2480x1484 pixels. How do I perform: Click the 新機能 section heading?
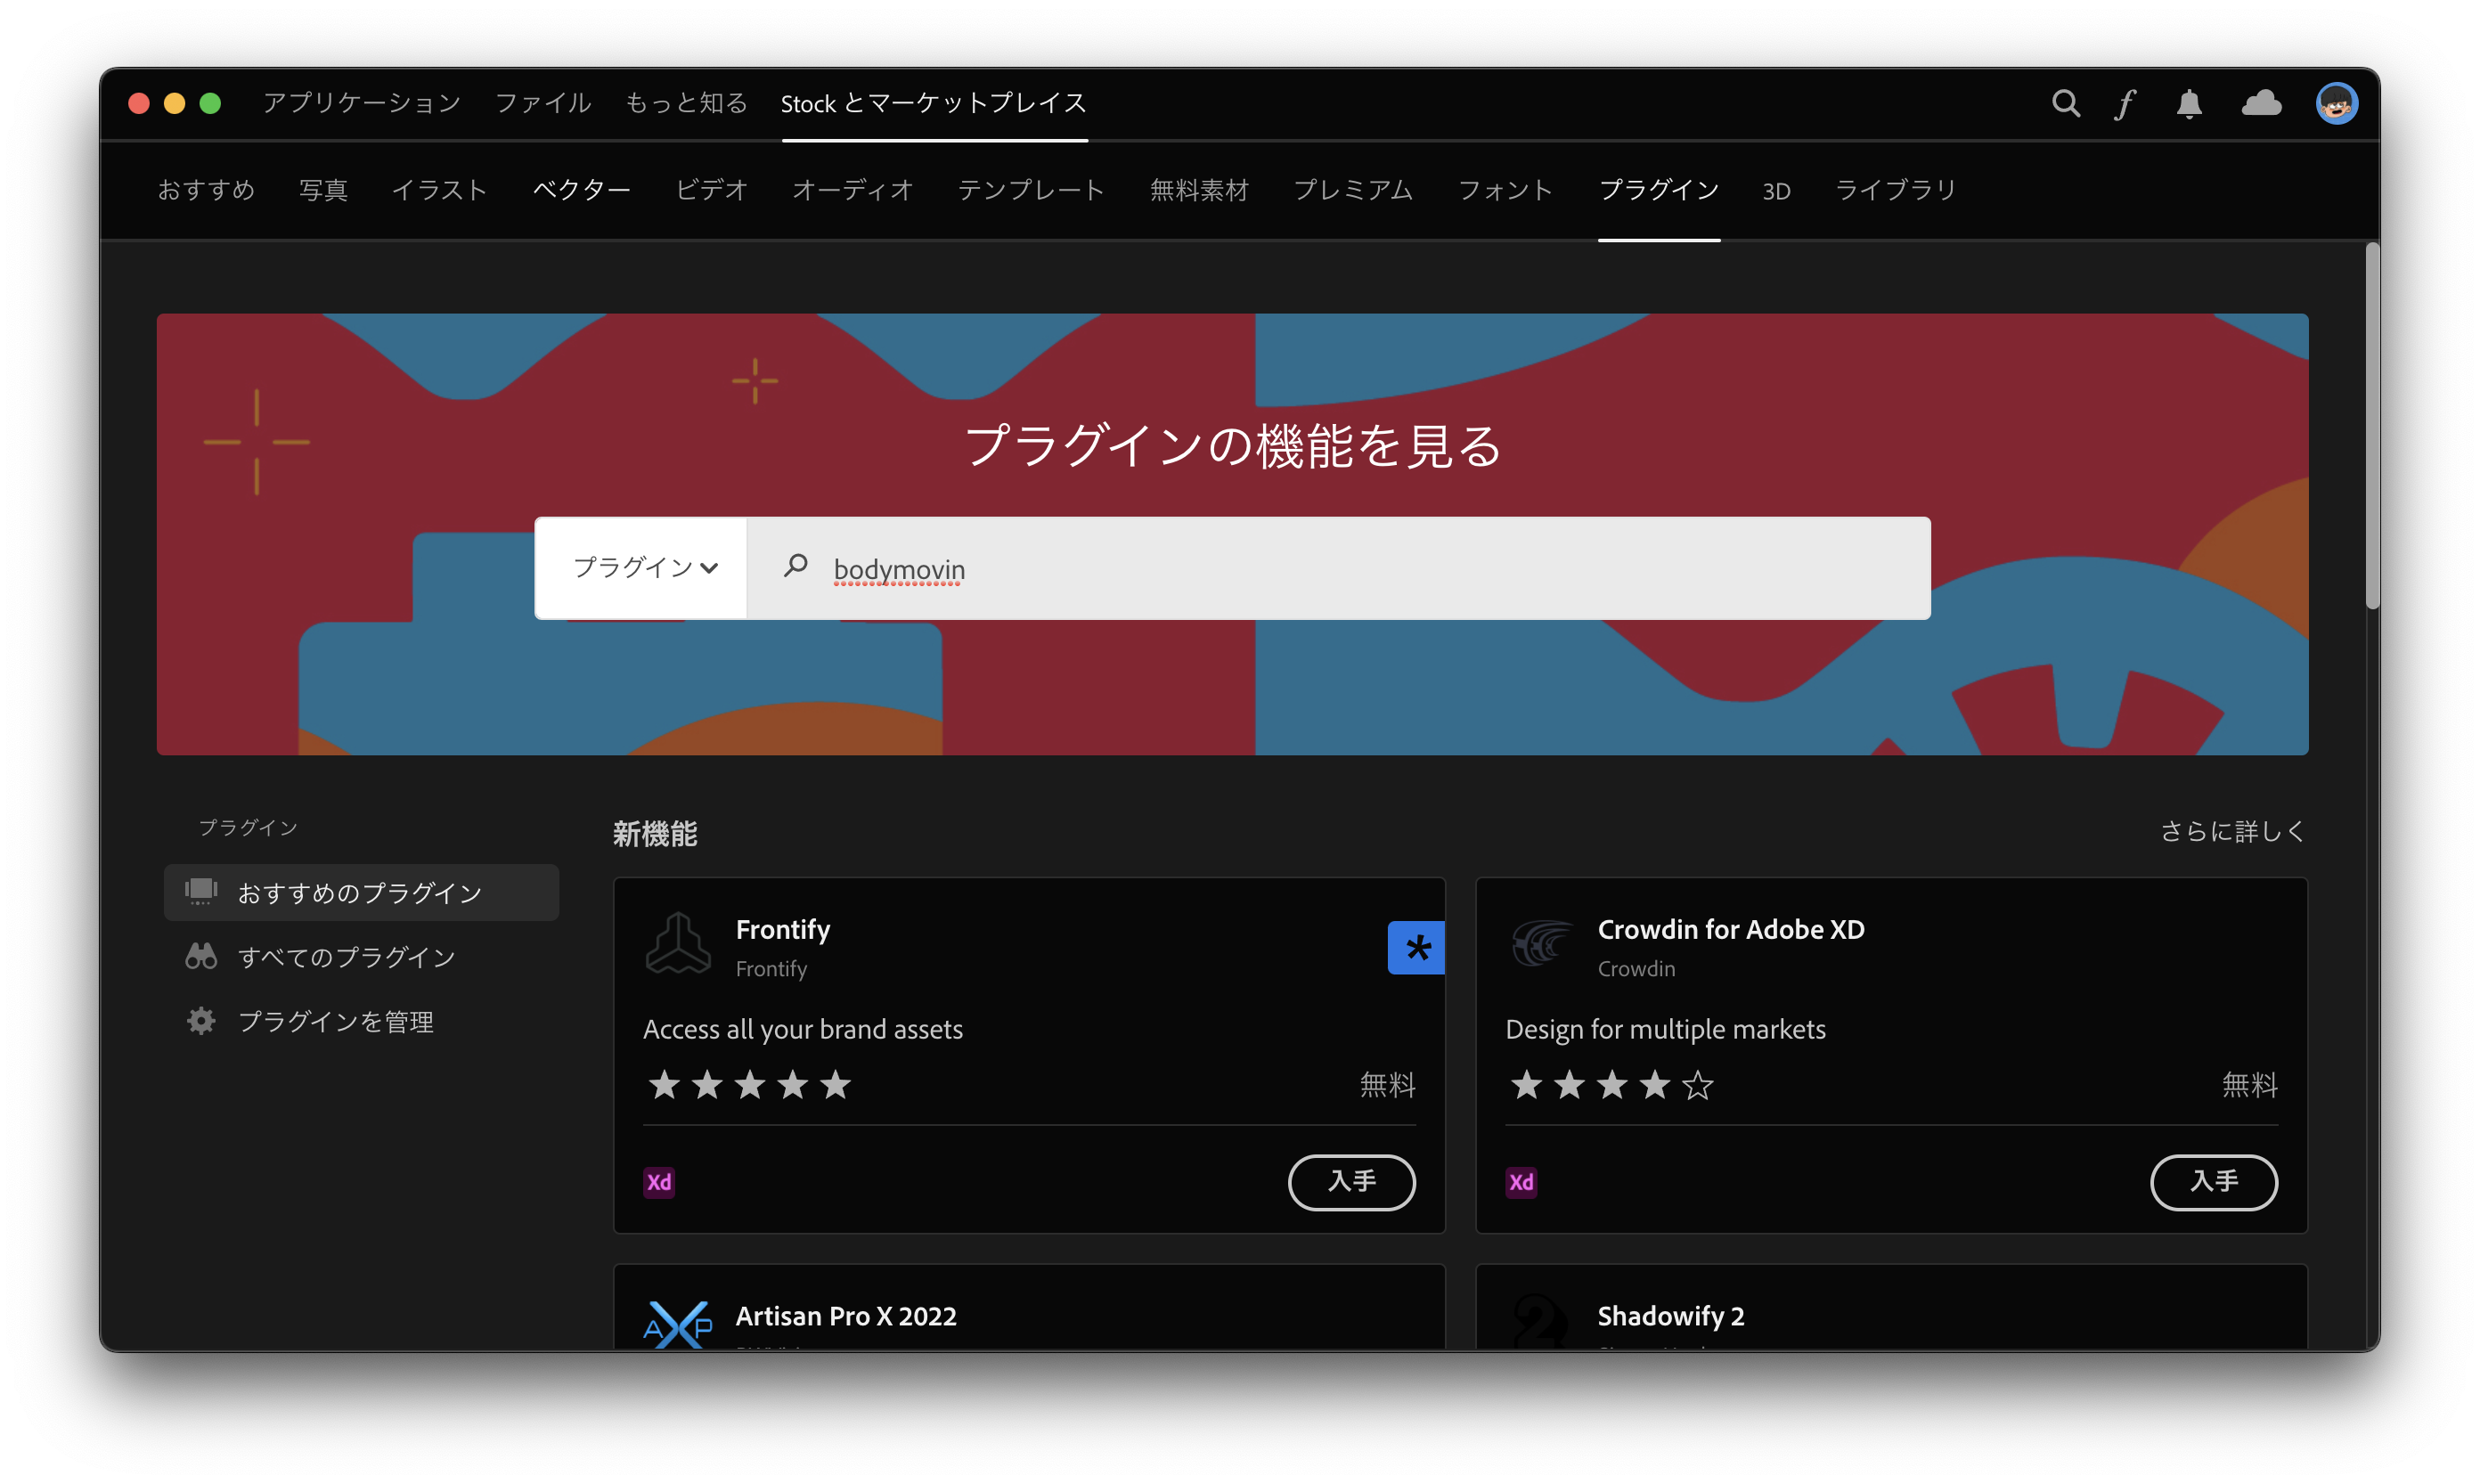tap(655, 833)
